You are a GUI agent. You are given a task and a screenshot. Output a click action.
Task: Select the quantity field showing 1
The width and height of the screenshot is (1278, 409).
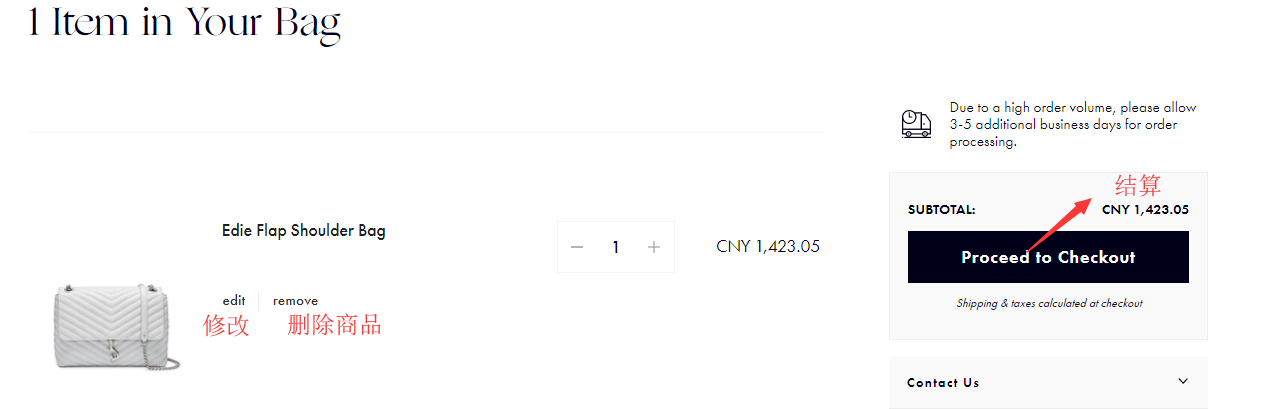pyautogui.click(x=616, y=247)
